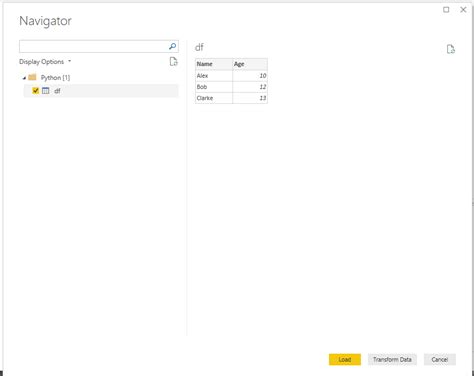Viewport: 474px width, 376px height.
Task: Maximize the Navigator window
Action: point(446,10)
